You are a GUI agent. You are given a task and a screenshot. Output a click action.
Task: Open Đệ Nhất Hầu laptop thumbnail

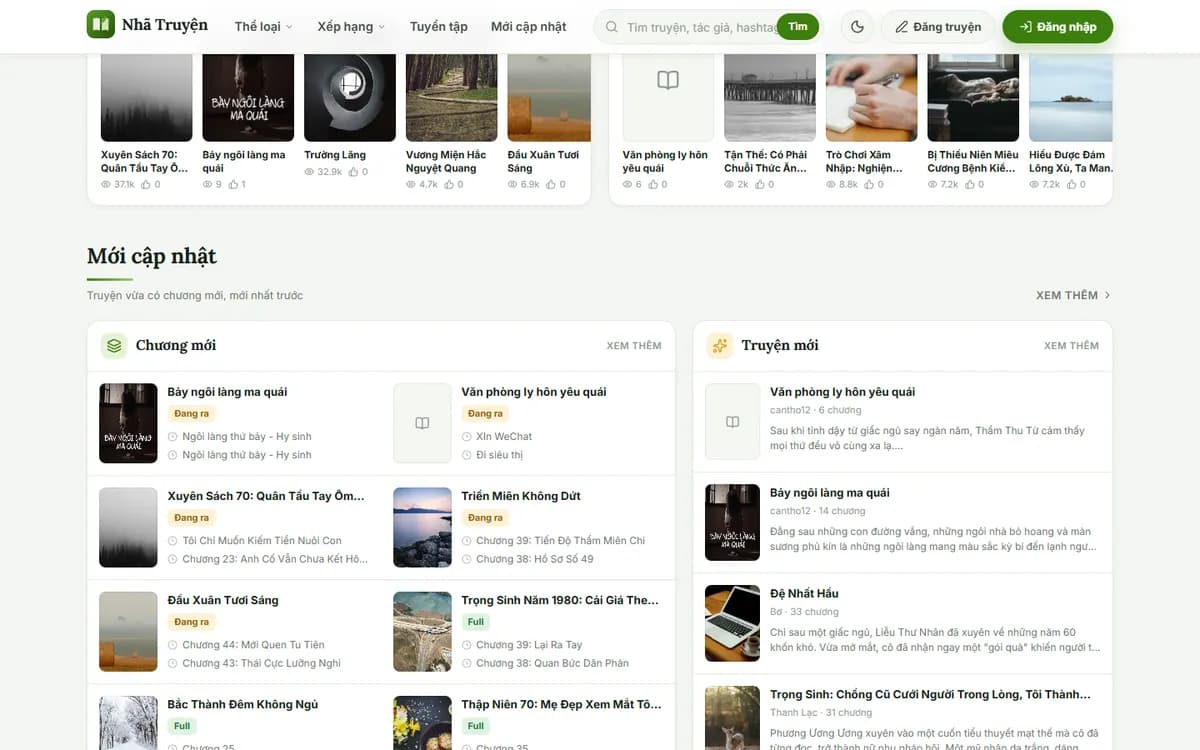pos(733,623)
